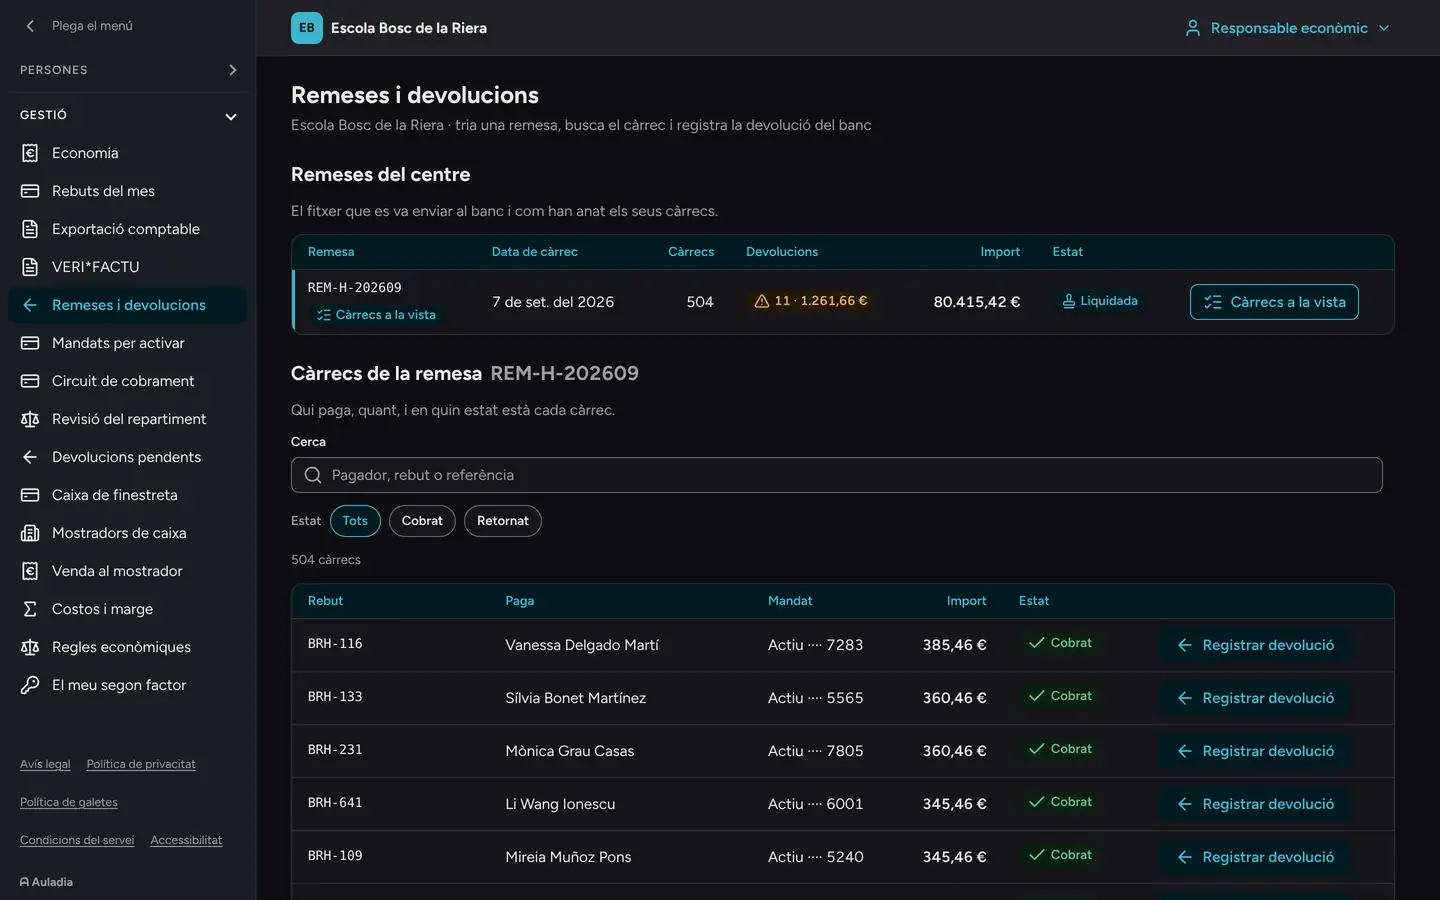Viewport: 1440px width, 900px height.
Task: Collapse the GESTIÓ menu section
Action: coord(127,115)
